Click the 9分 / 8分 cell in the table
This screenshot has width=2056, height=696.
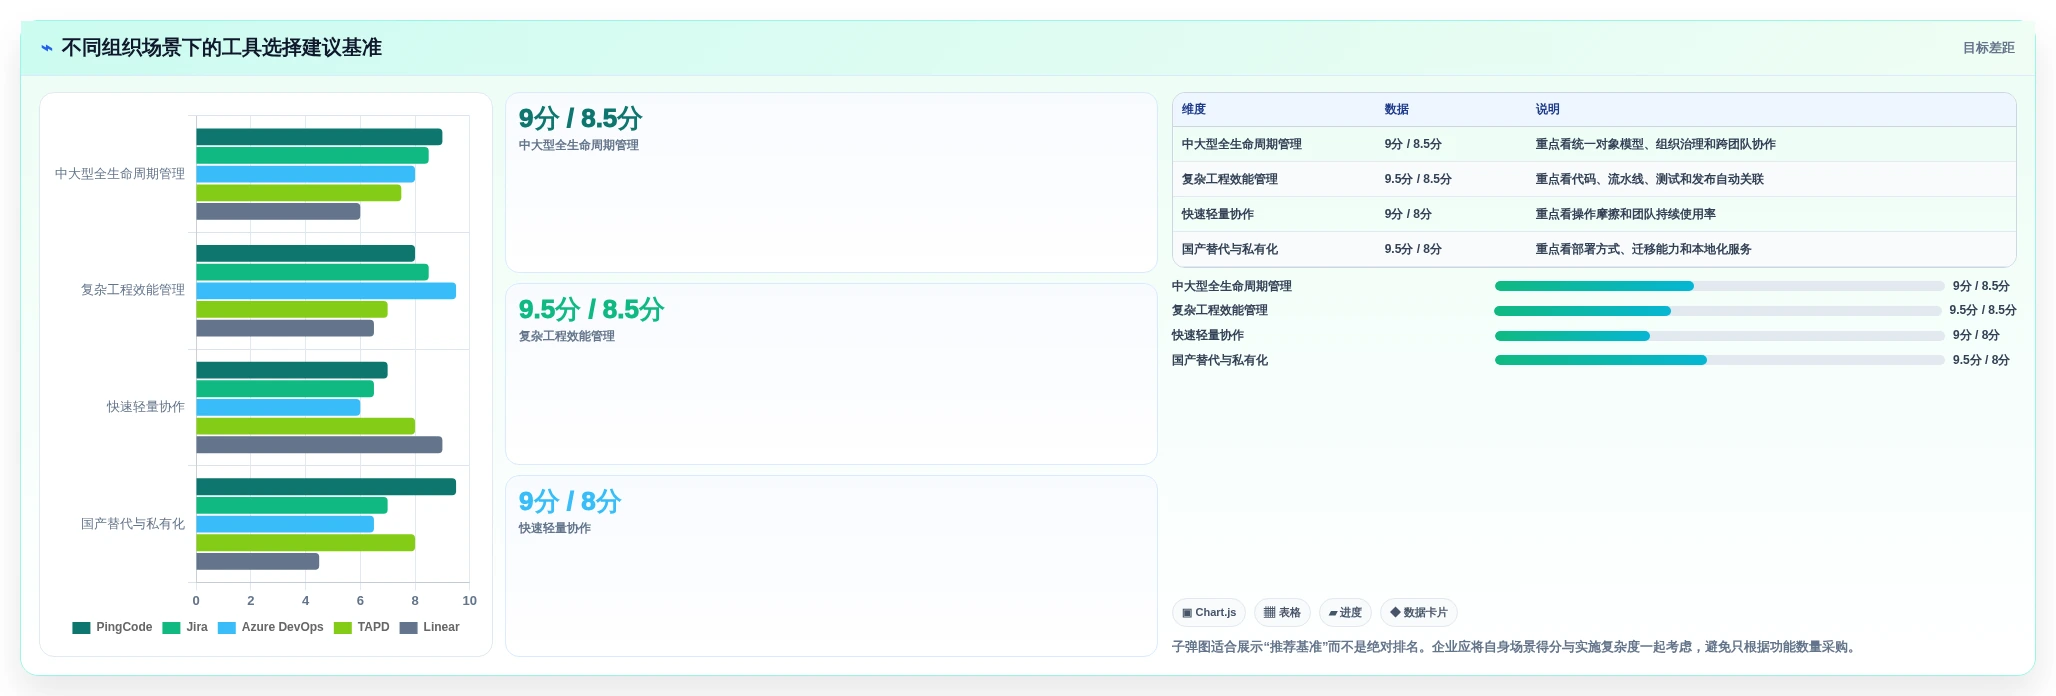(x=1407, y=214)
